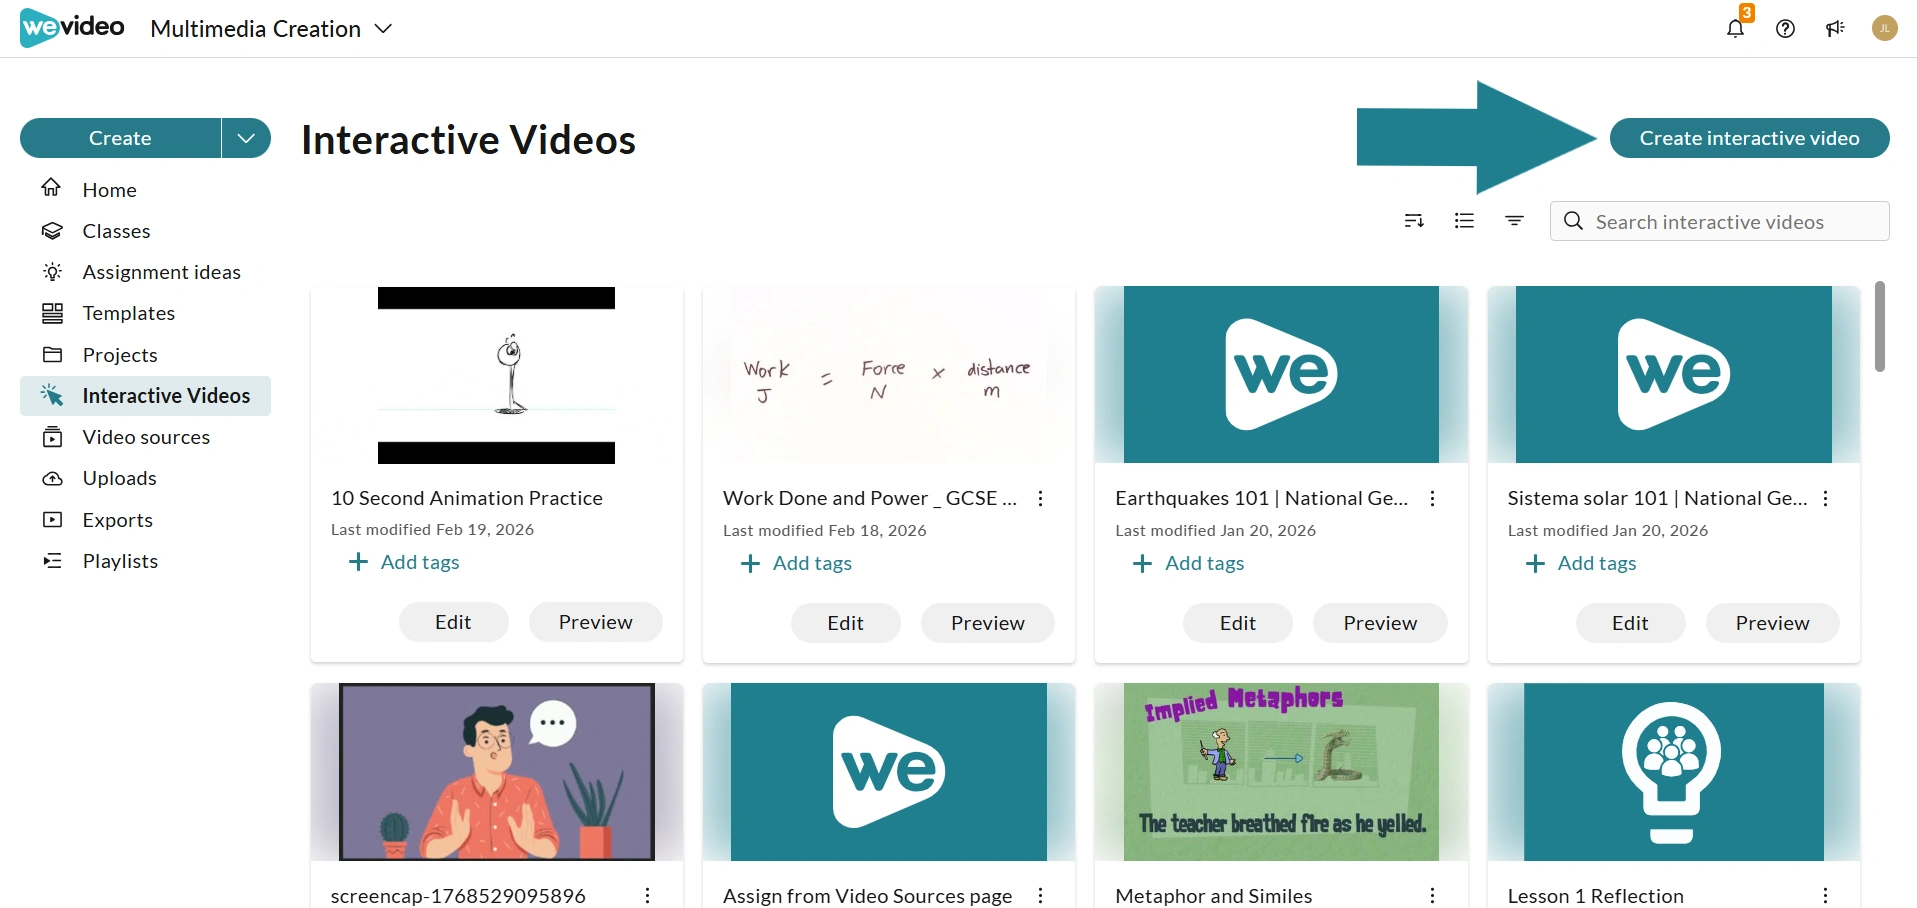
Task: Open more options for Lesson 1 Reflection
Action: tap(1825, 896)
